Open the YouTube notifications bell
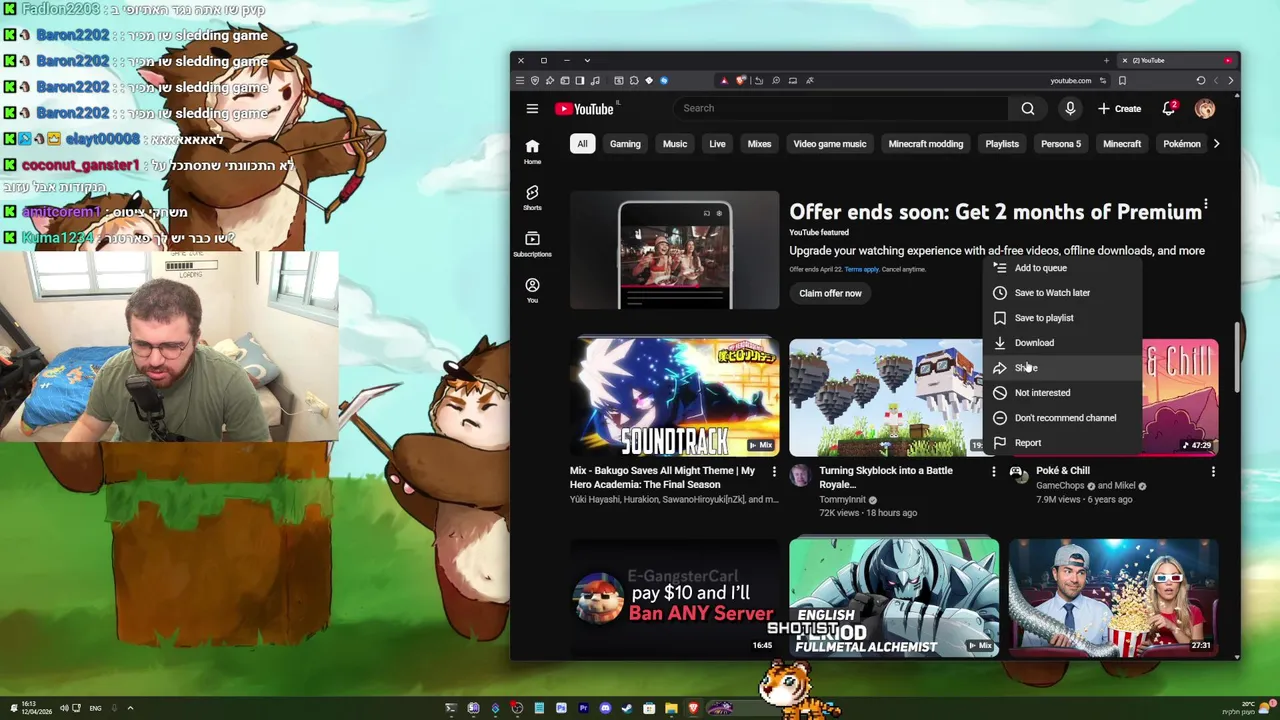This screenshot has height=720, width=1280. (x=1168, y=108)
